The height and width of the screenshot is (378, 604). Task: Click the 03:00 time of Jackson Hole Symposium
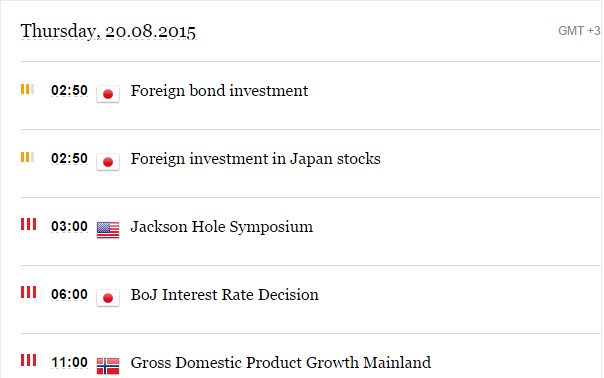69,227
